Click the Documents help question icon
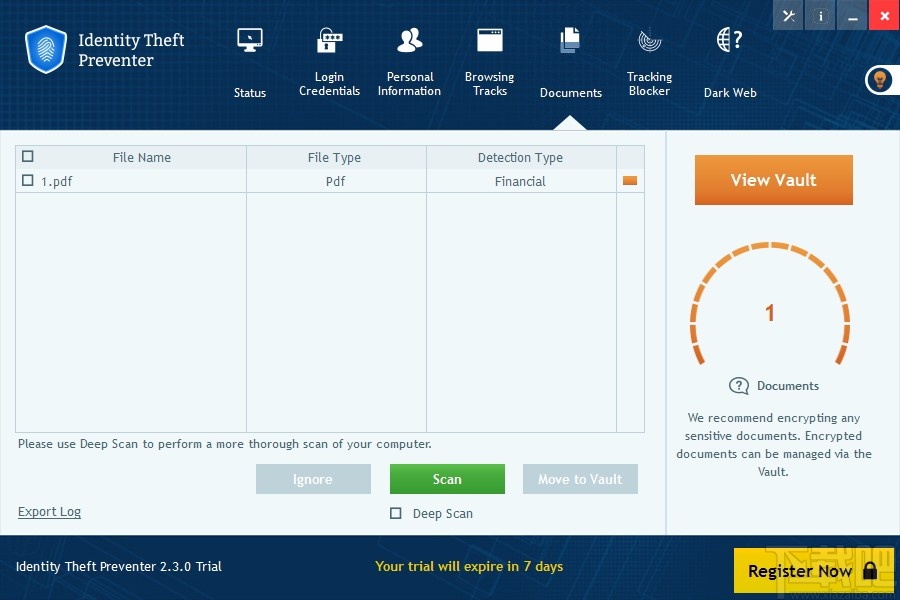Image resolution: width=900 pixels, height=600 pixels. click(x=739, y=386)
